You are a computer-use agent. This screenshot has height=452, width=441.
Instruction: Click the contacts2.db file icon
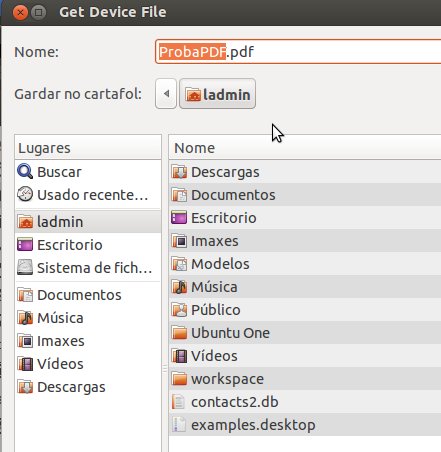[x=179, y=402]
